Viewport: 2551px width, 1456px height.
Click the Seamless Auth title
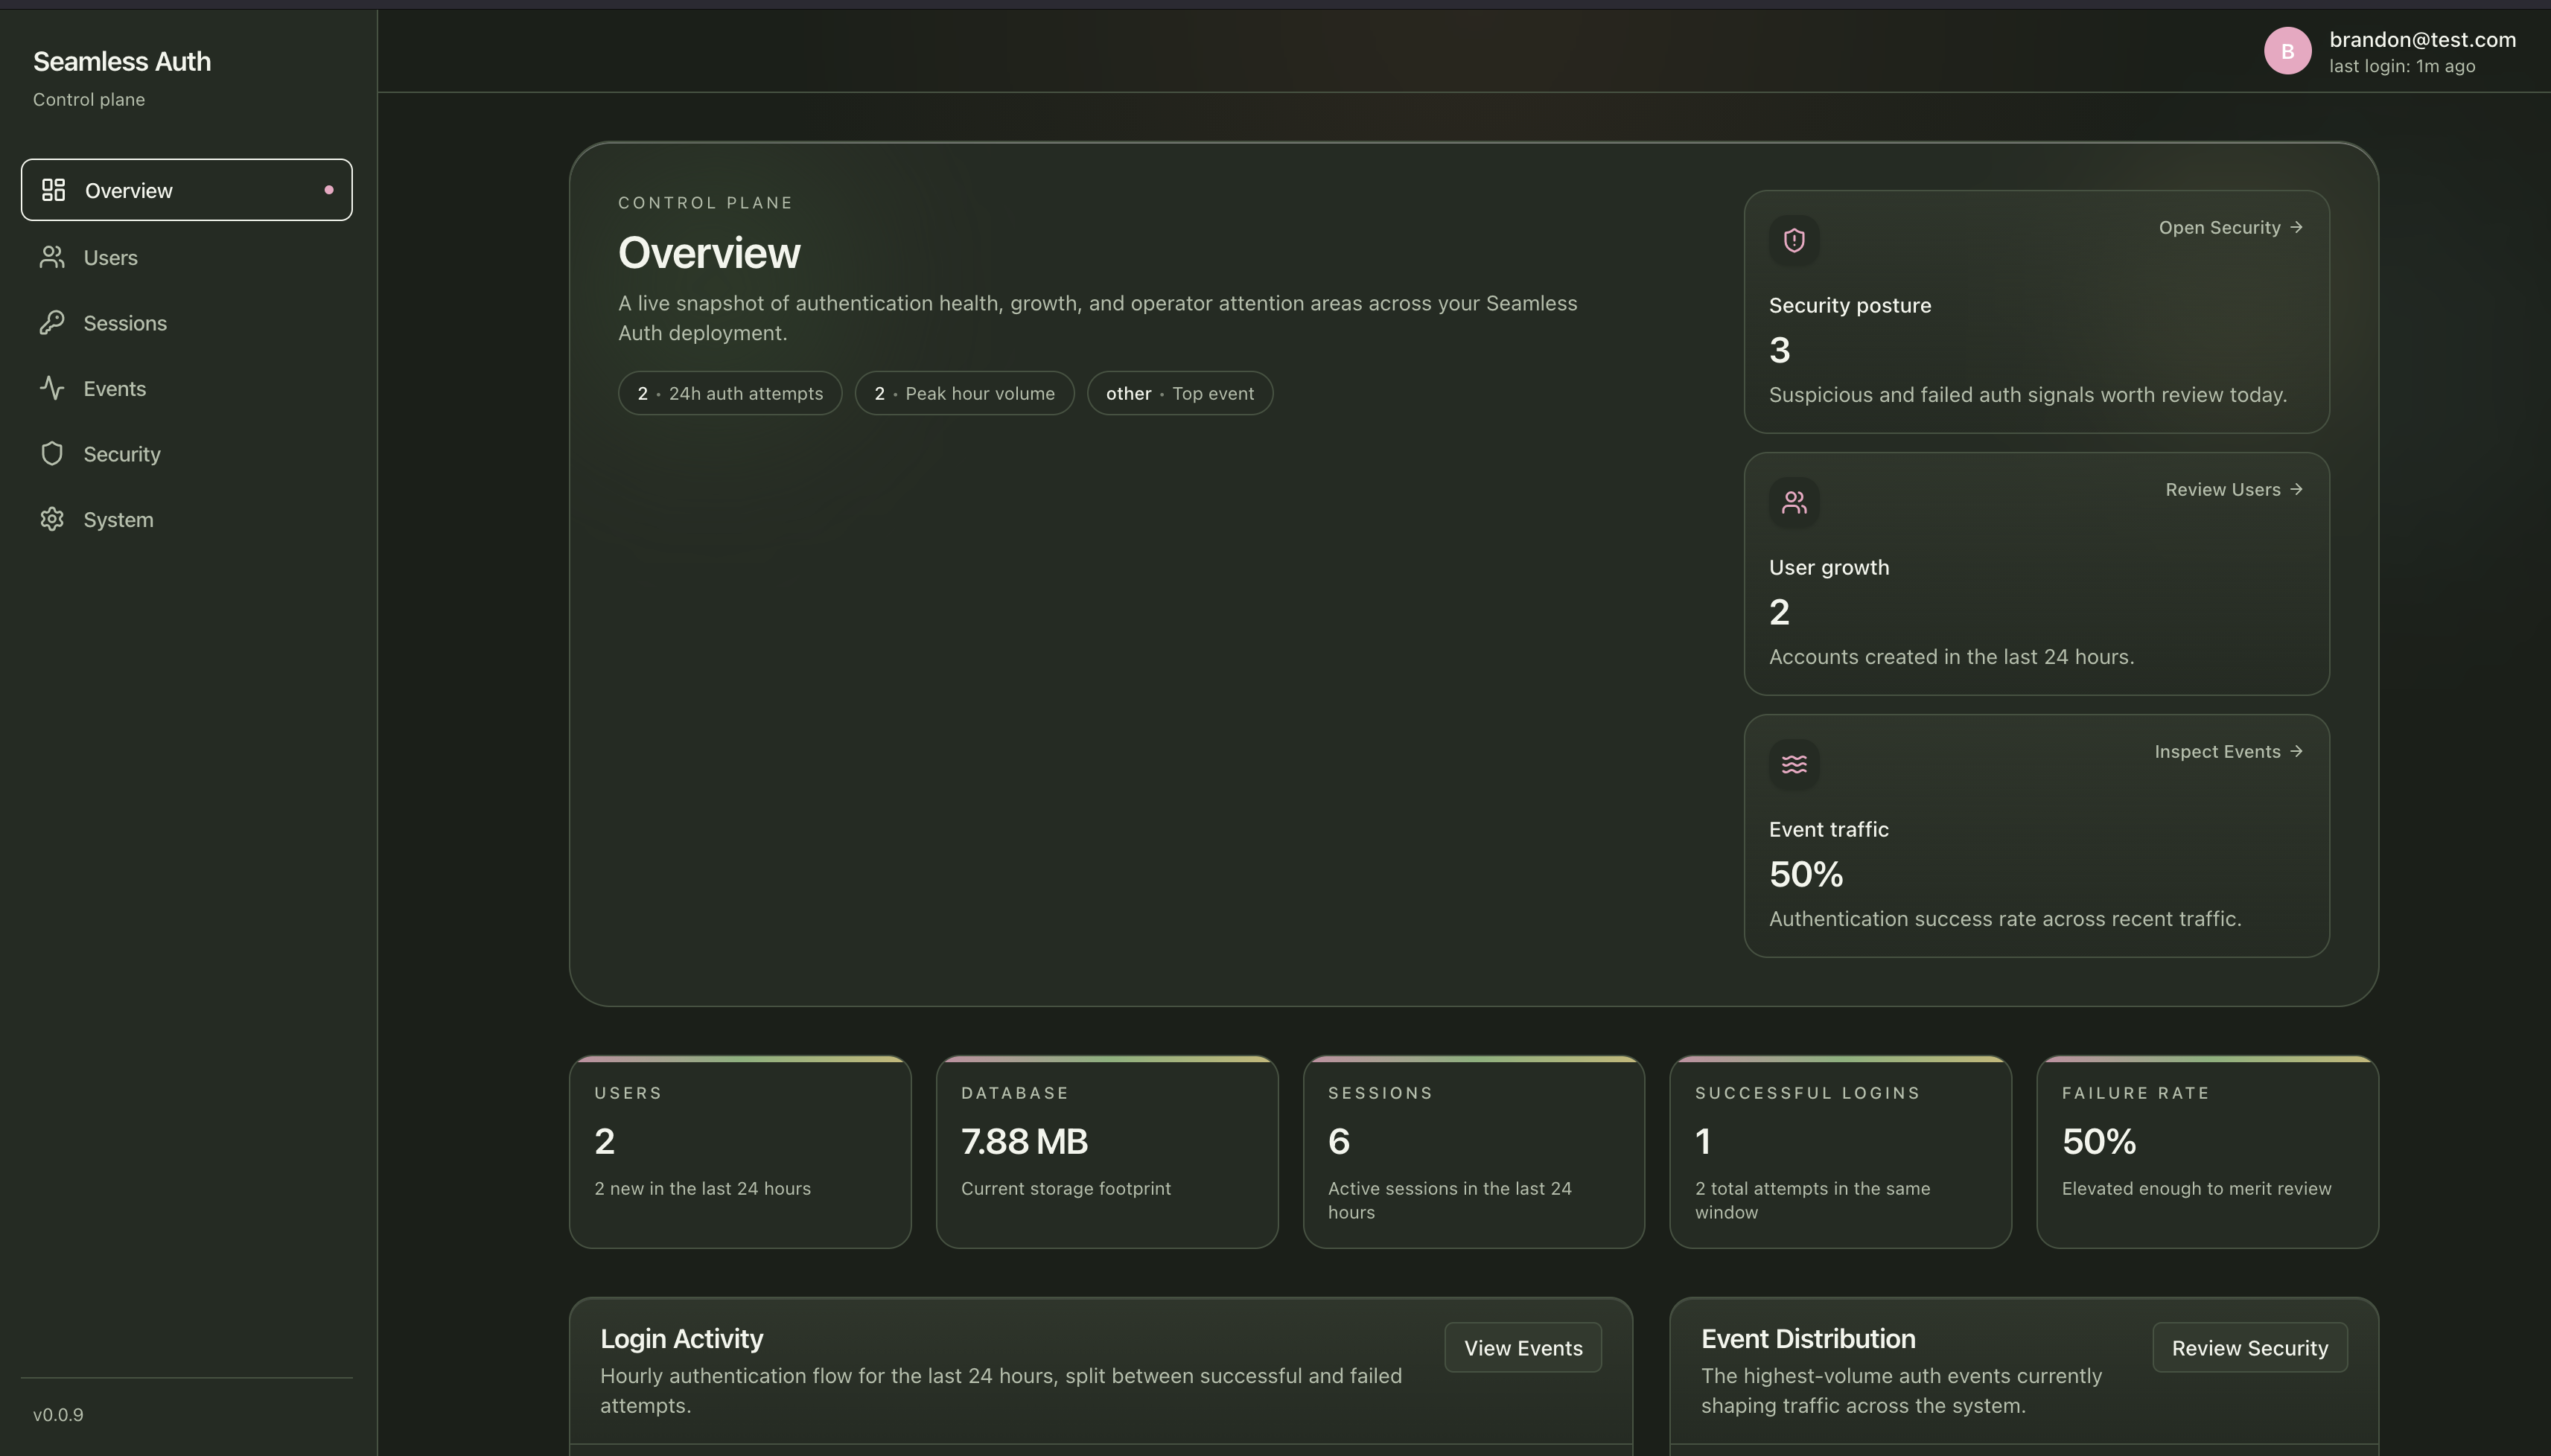coord(122,61)
